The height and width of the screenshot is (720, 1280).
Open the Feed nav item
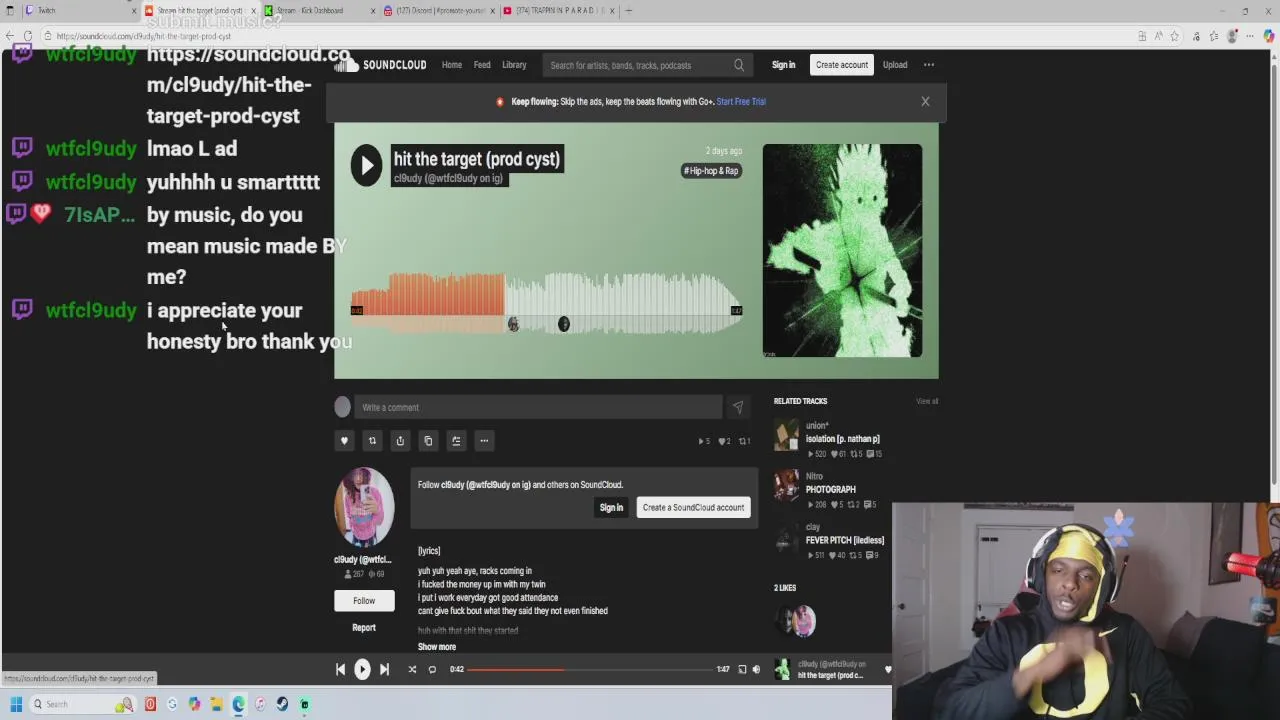tap(482, 65)
